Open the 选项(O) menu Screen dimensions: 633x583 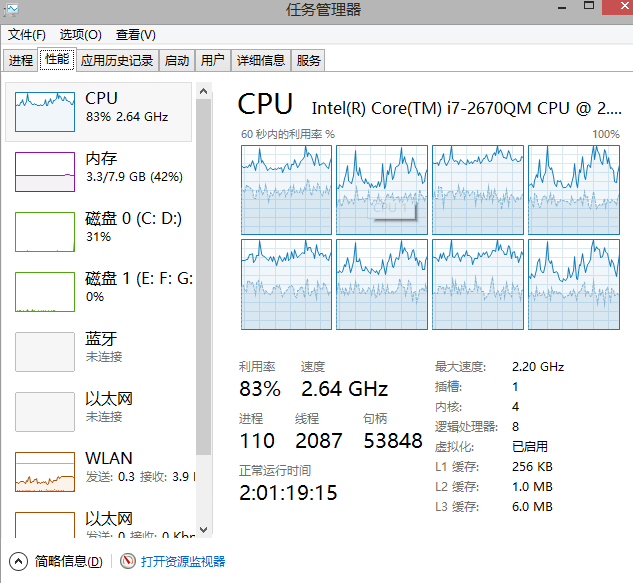pyautogui.click(x=80, y=35)
